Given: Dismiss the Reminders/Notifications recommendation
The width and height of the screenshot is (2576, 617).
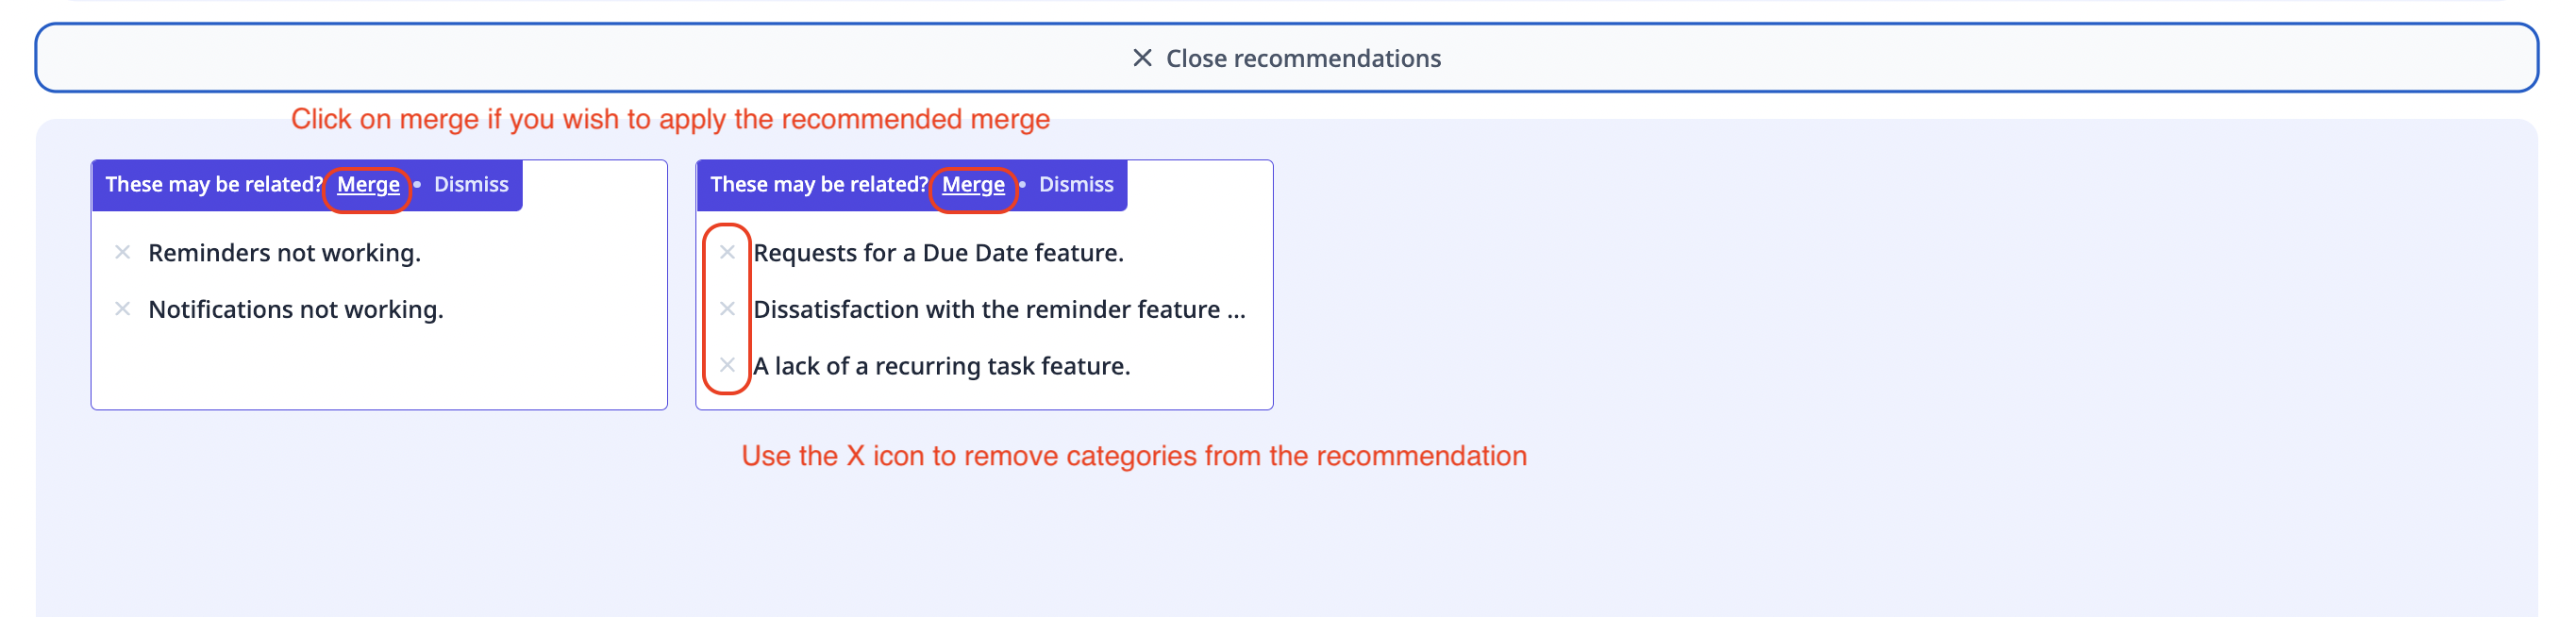Looking at the screenshot, I should (x=471, y=184).
